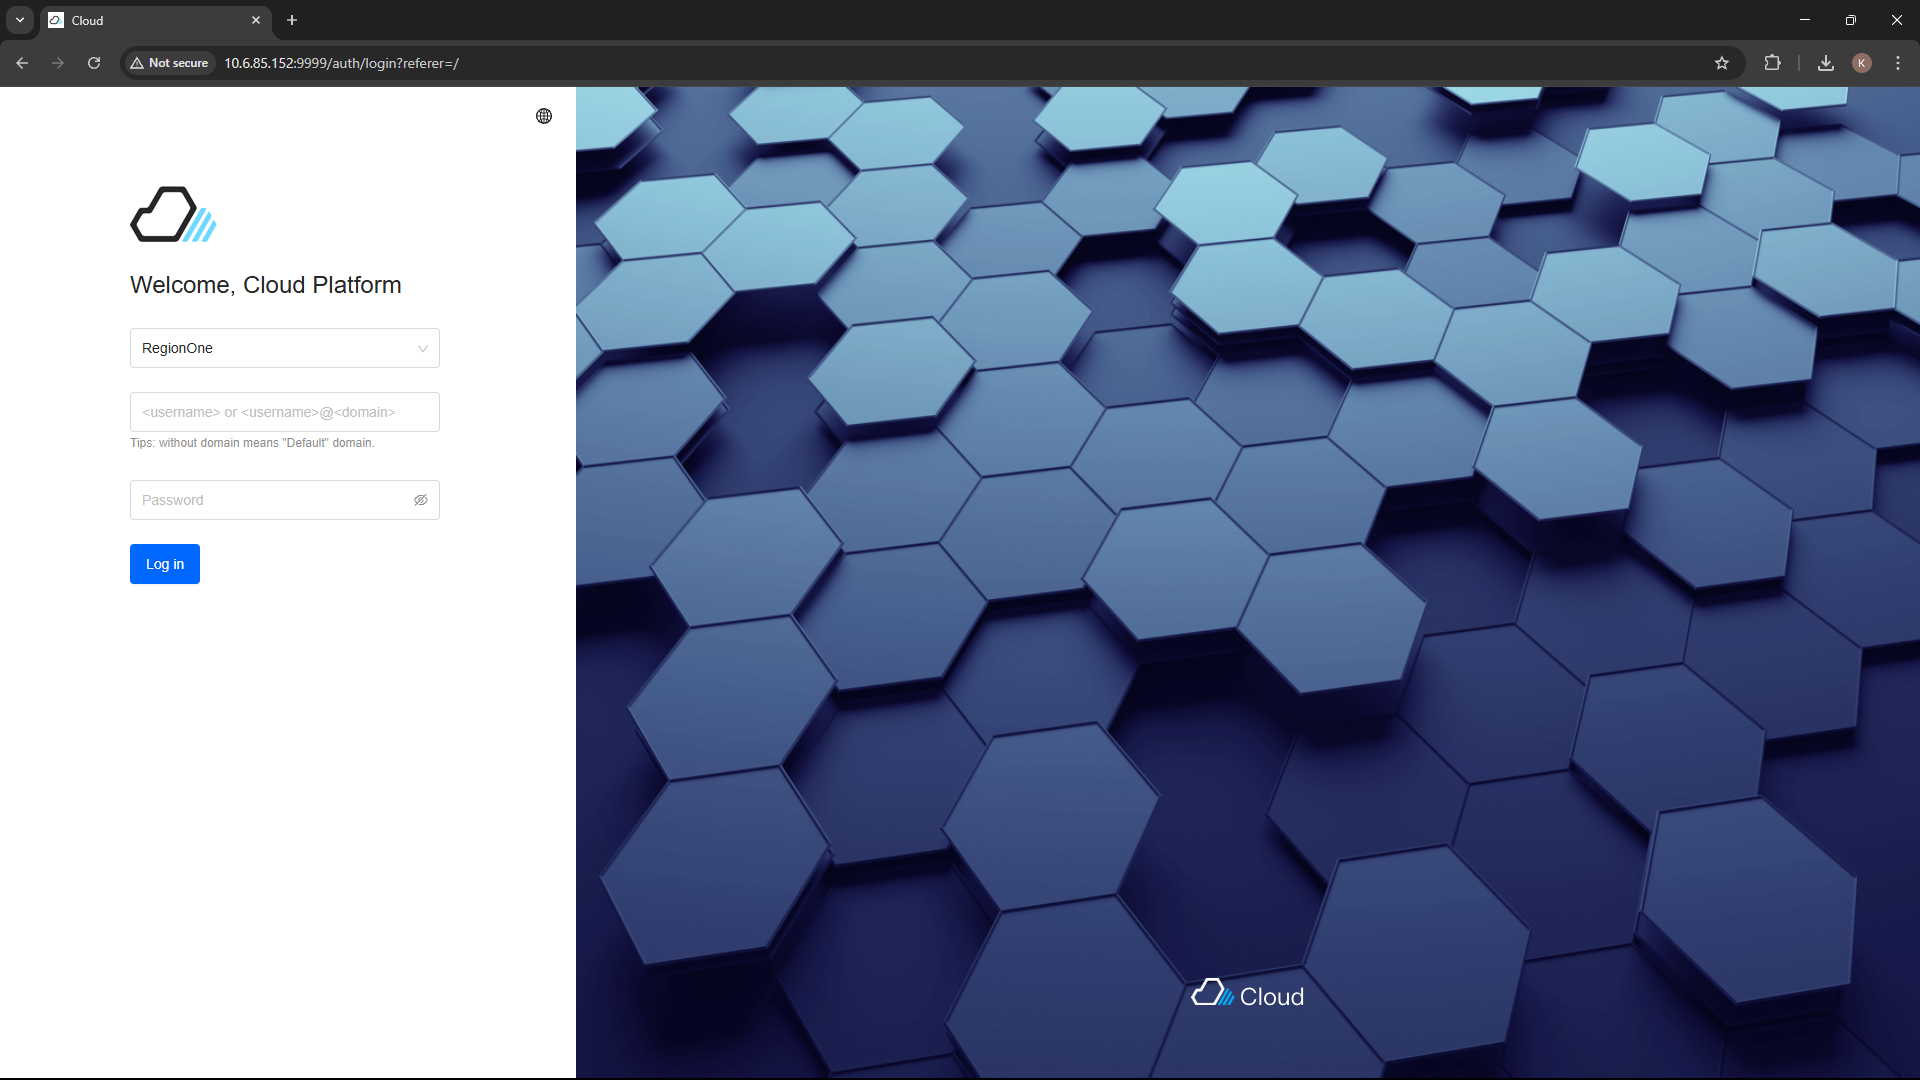Open the tab search chevron
The image size is (1920, 1080).
coord(19,20)
